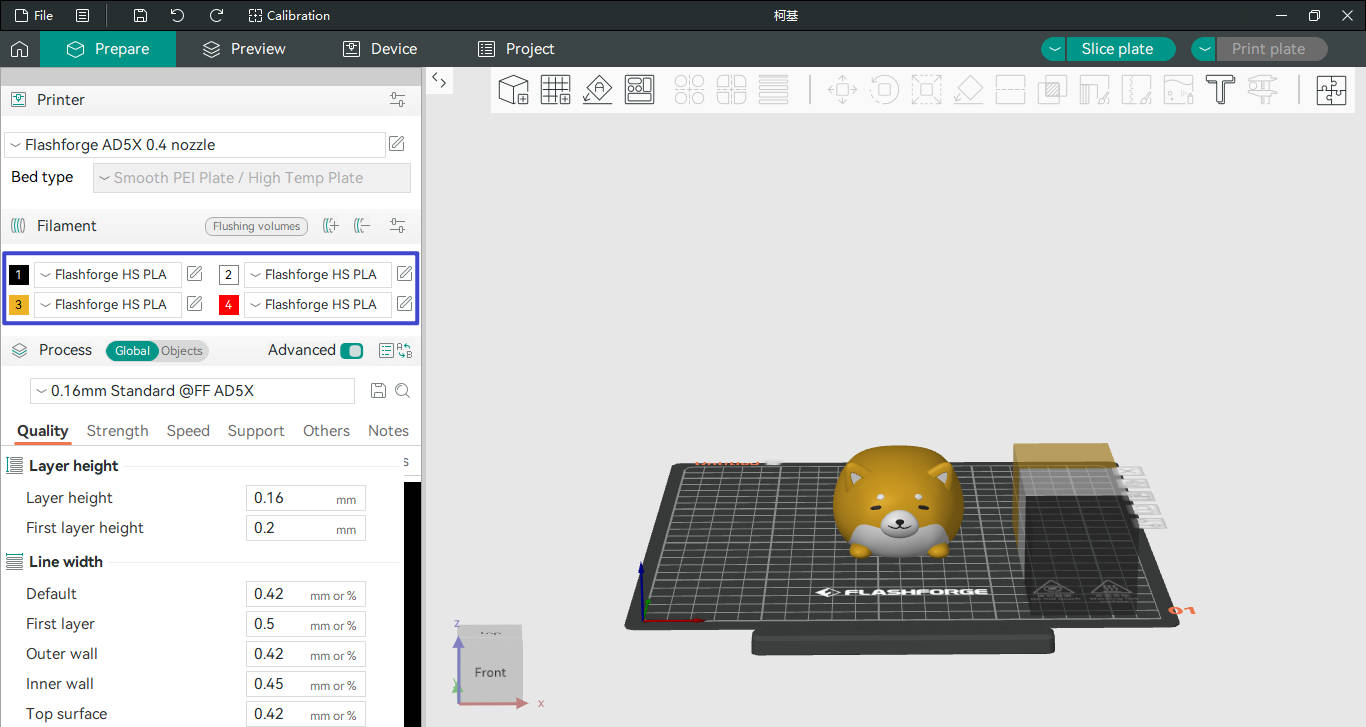Select the Measure caliper tool
1366x727 pixels.
click(x=1262, y=90)
